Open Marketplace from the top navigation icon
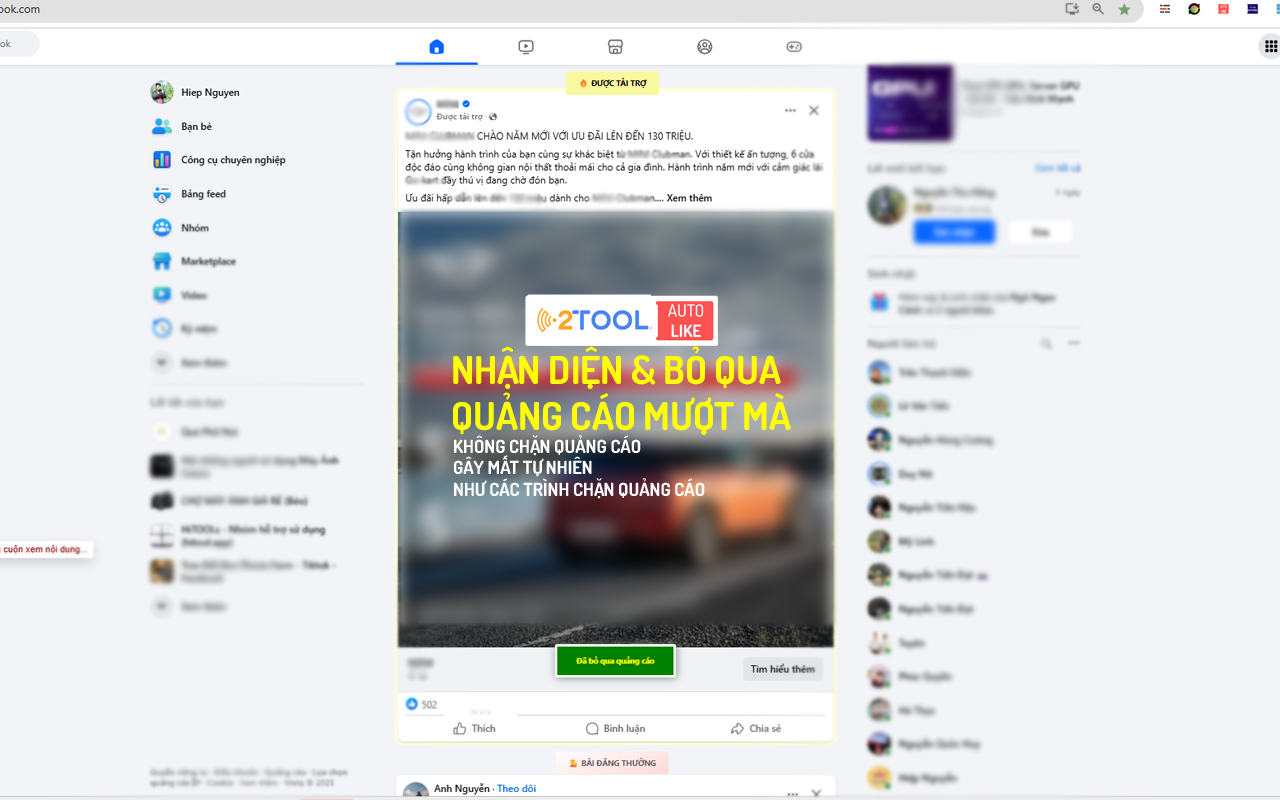Image resolution: width=1280 pixels, height=800 pixels. pos(615,46)
